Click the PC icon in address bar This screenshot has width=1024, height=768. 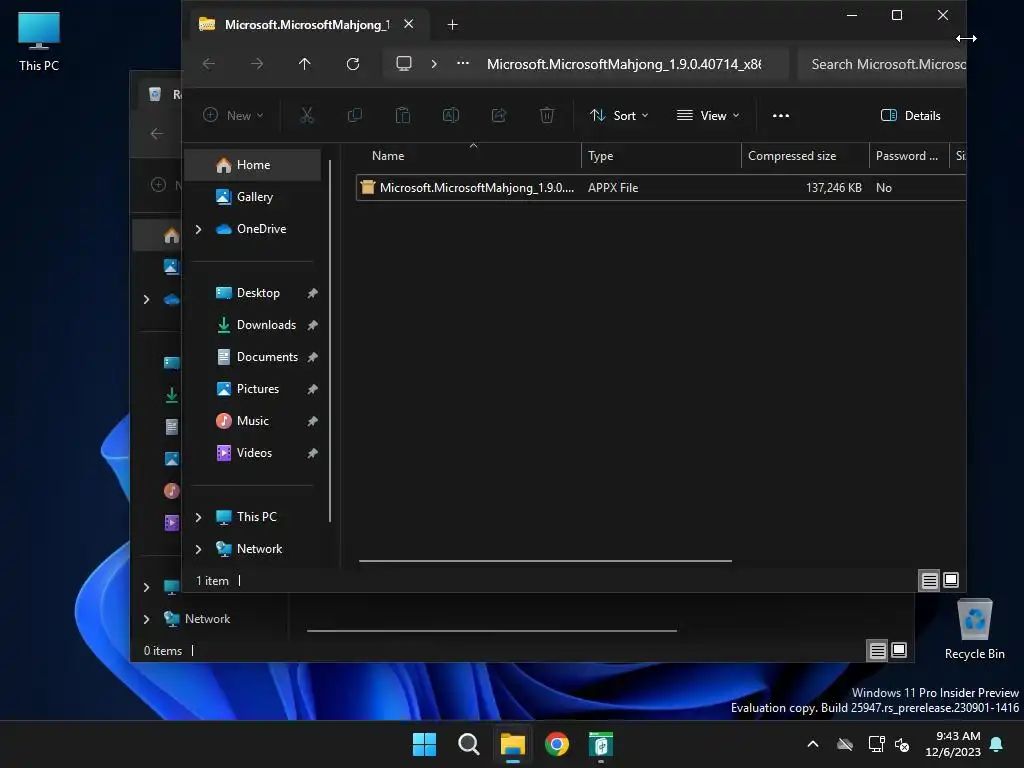tap(404, 64)
